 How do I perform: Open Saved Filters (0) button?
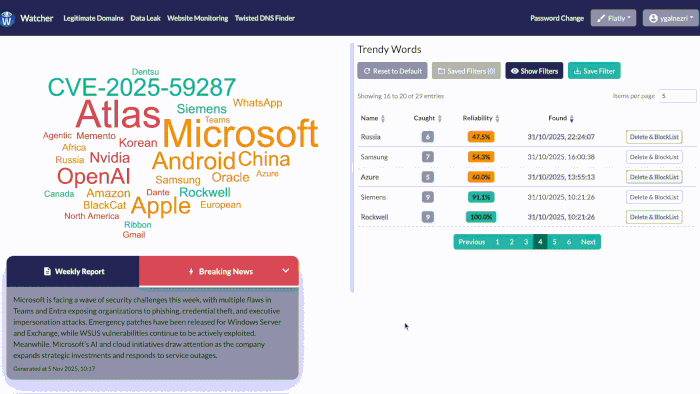click(x=466, y=71)
